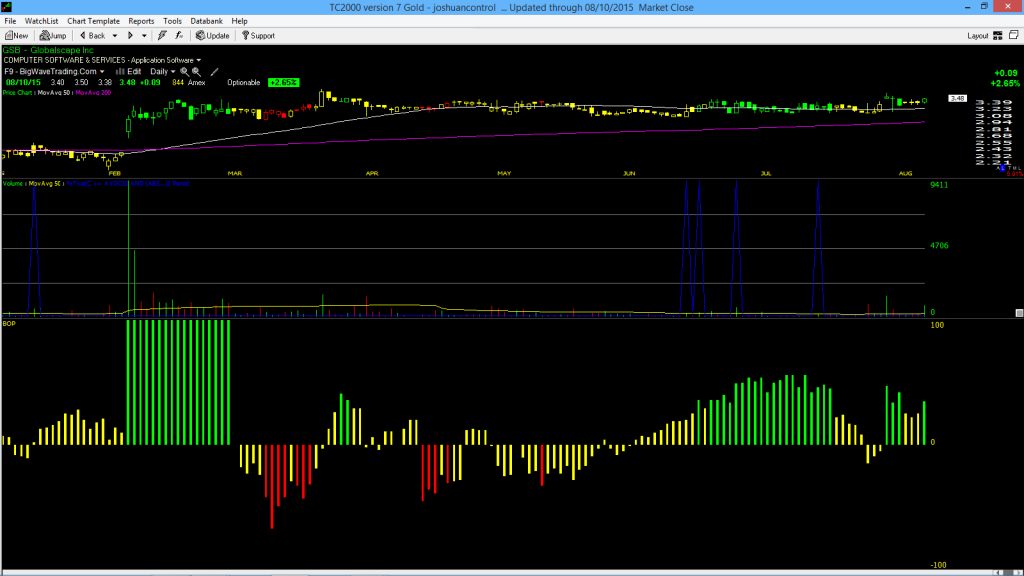This screenshot has width=1024, height=576.
Task: Click the Support button
Action: point(258,36)
